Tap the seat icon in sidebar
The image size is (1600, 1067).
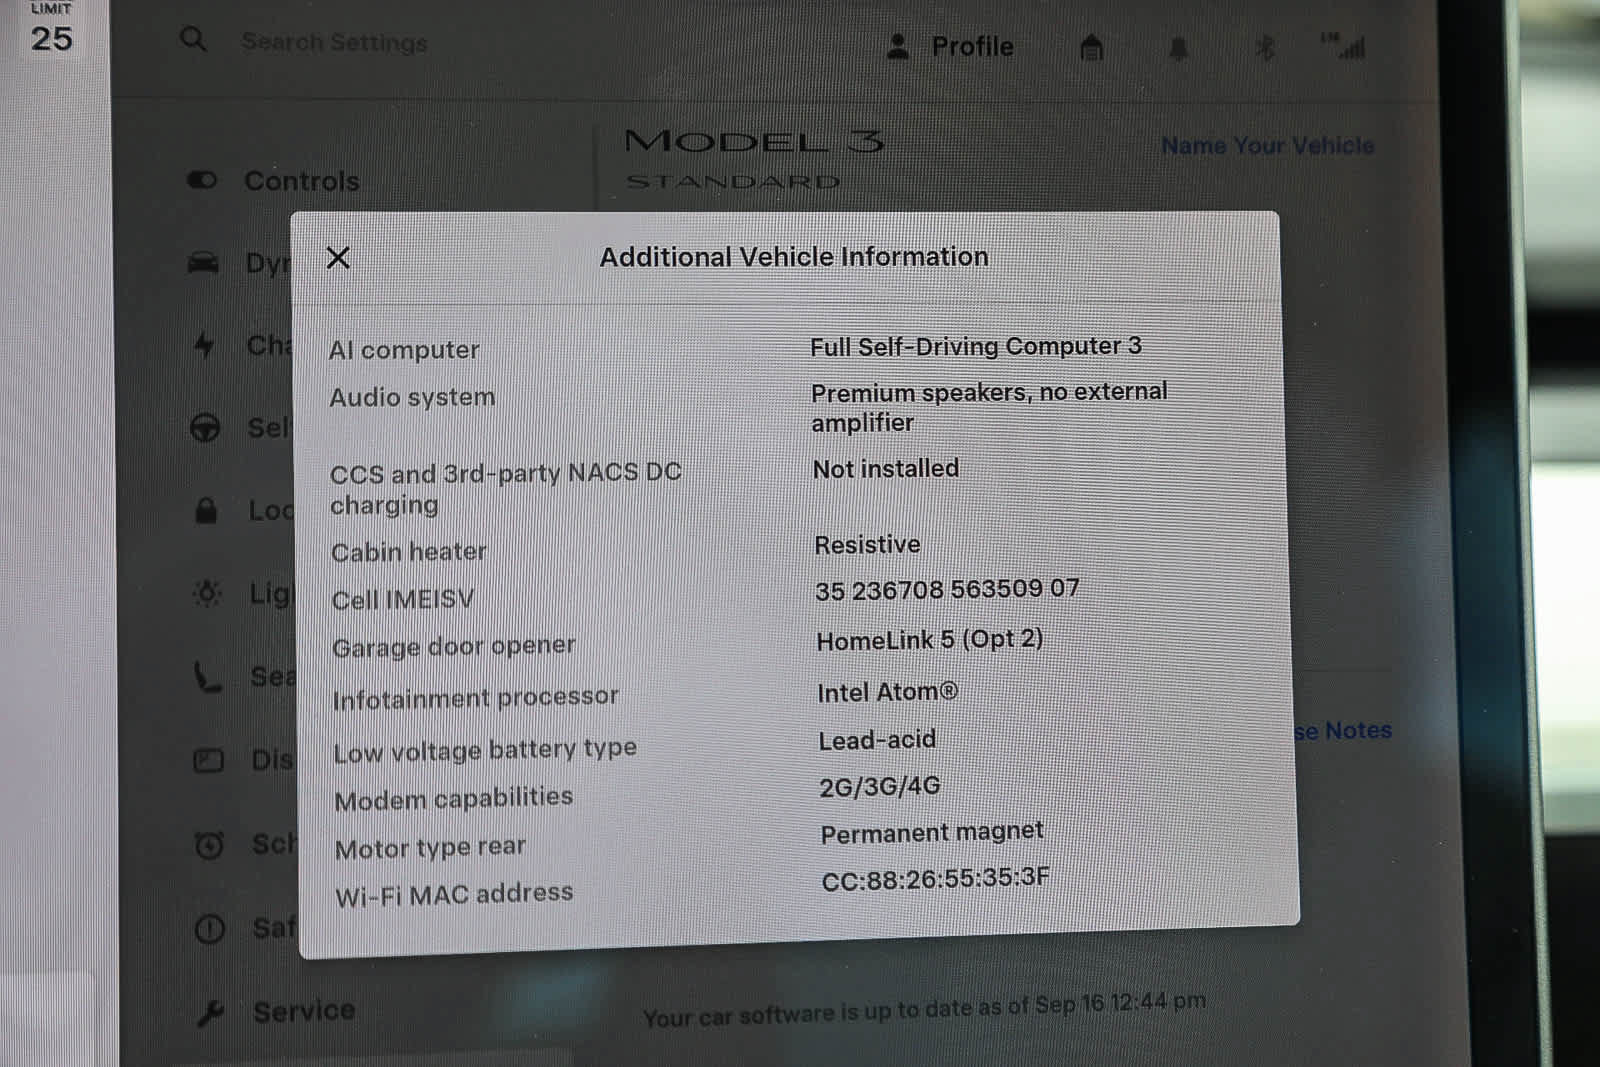207,677
